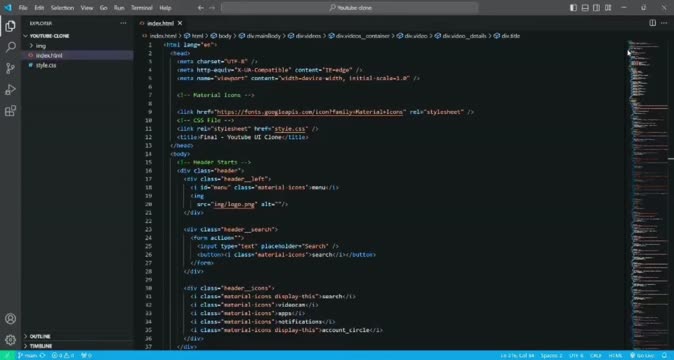Collapse the YOUTUBE-CLONE folder section

click(77, 36)
